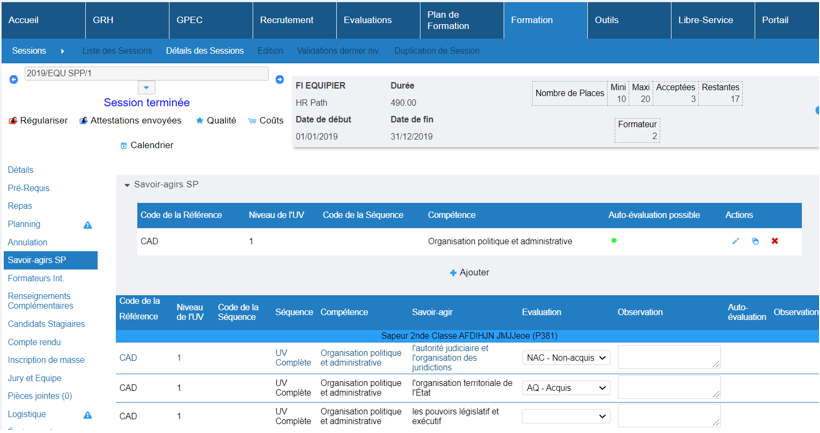This screenshot has height=433, width=820.
Task: Open the NAC - Non-acquis evaluation dropdown
Action: [566, 358]
